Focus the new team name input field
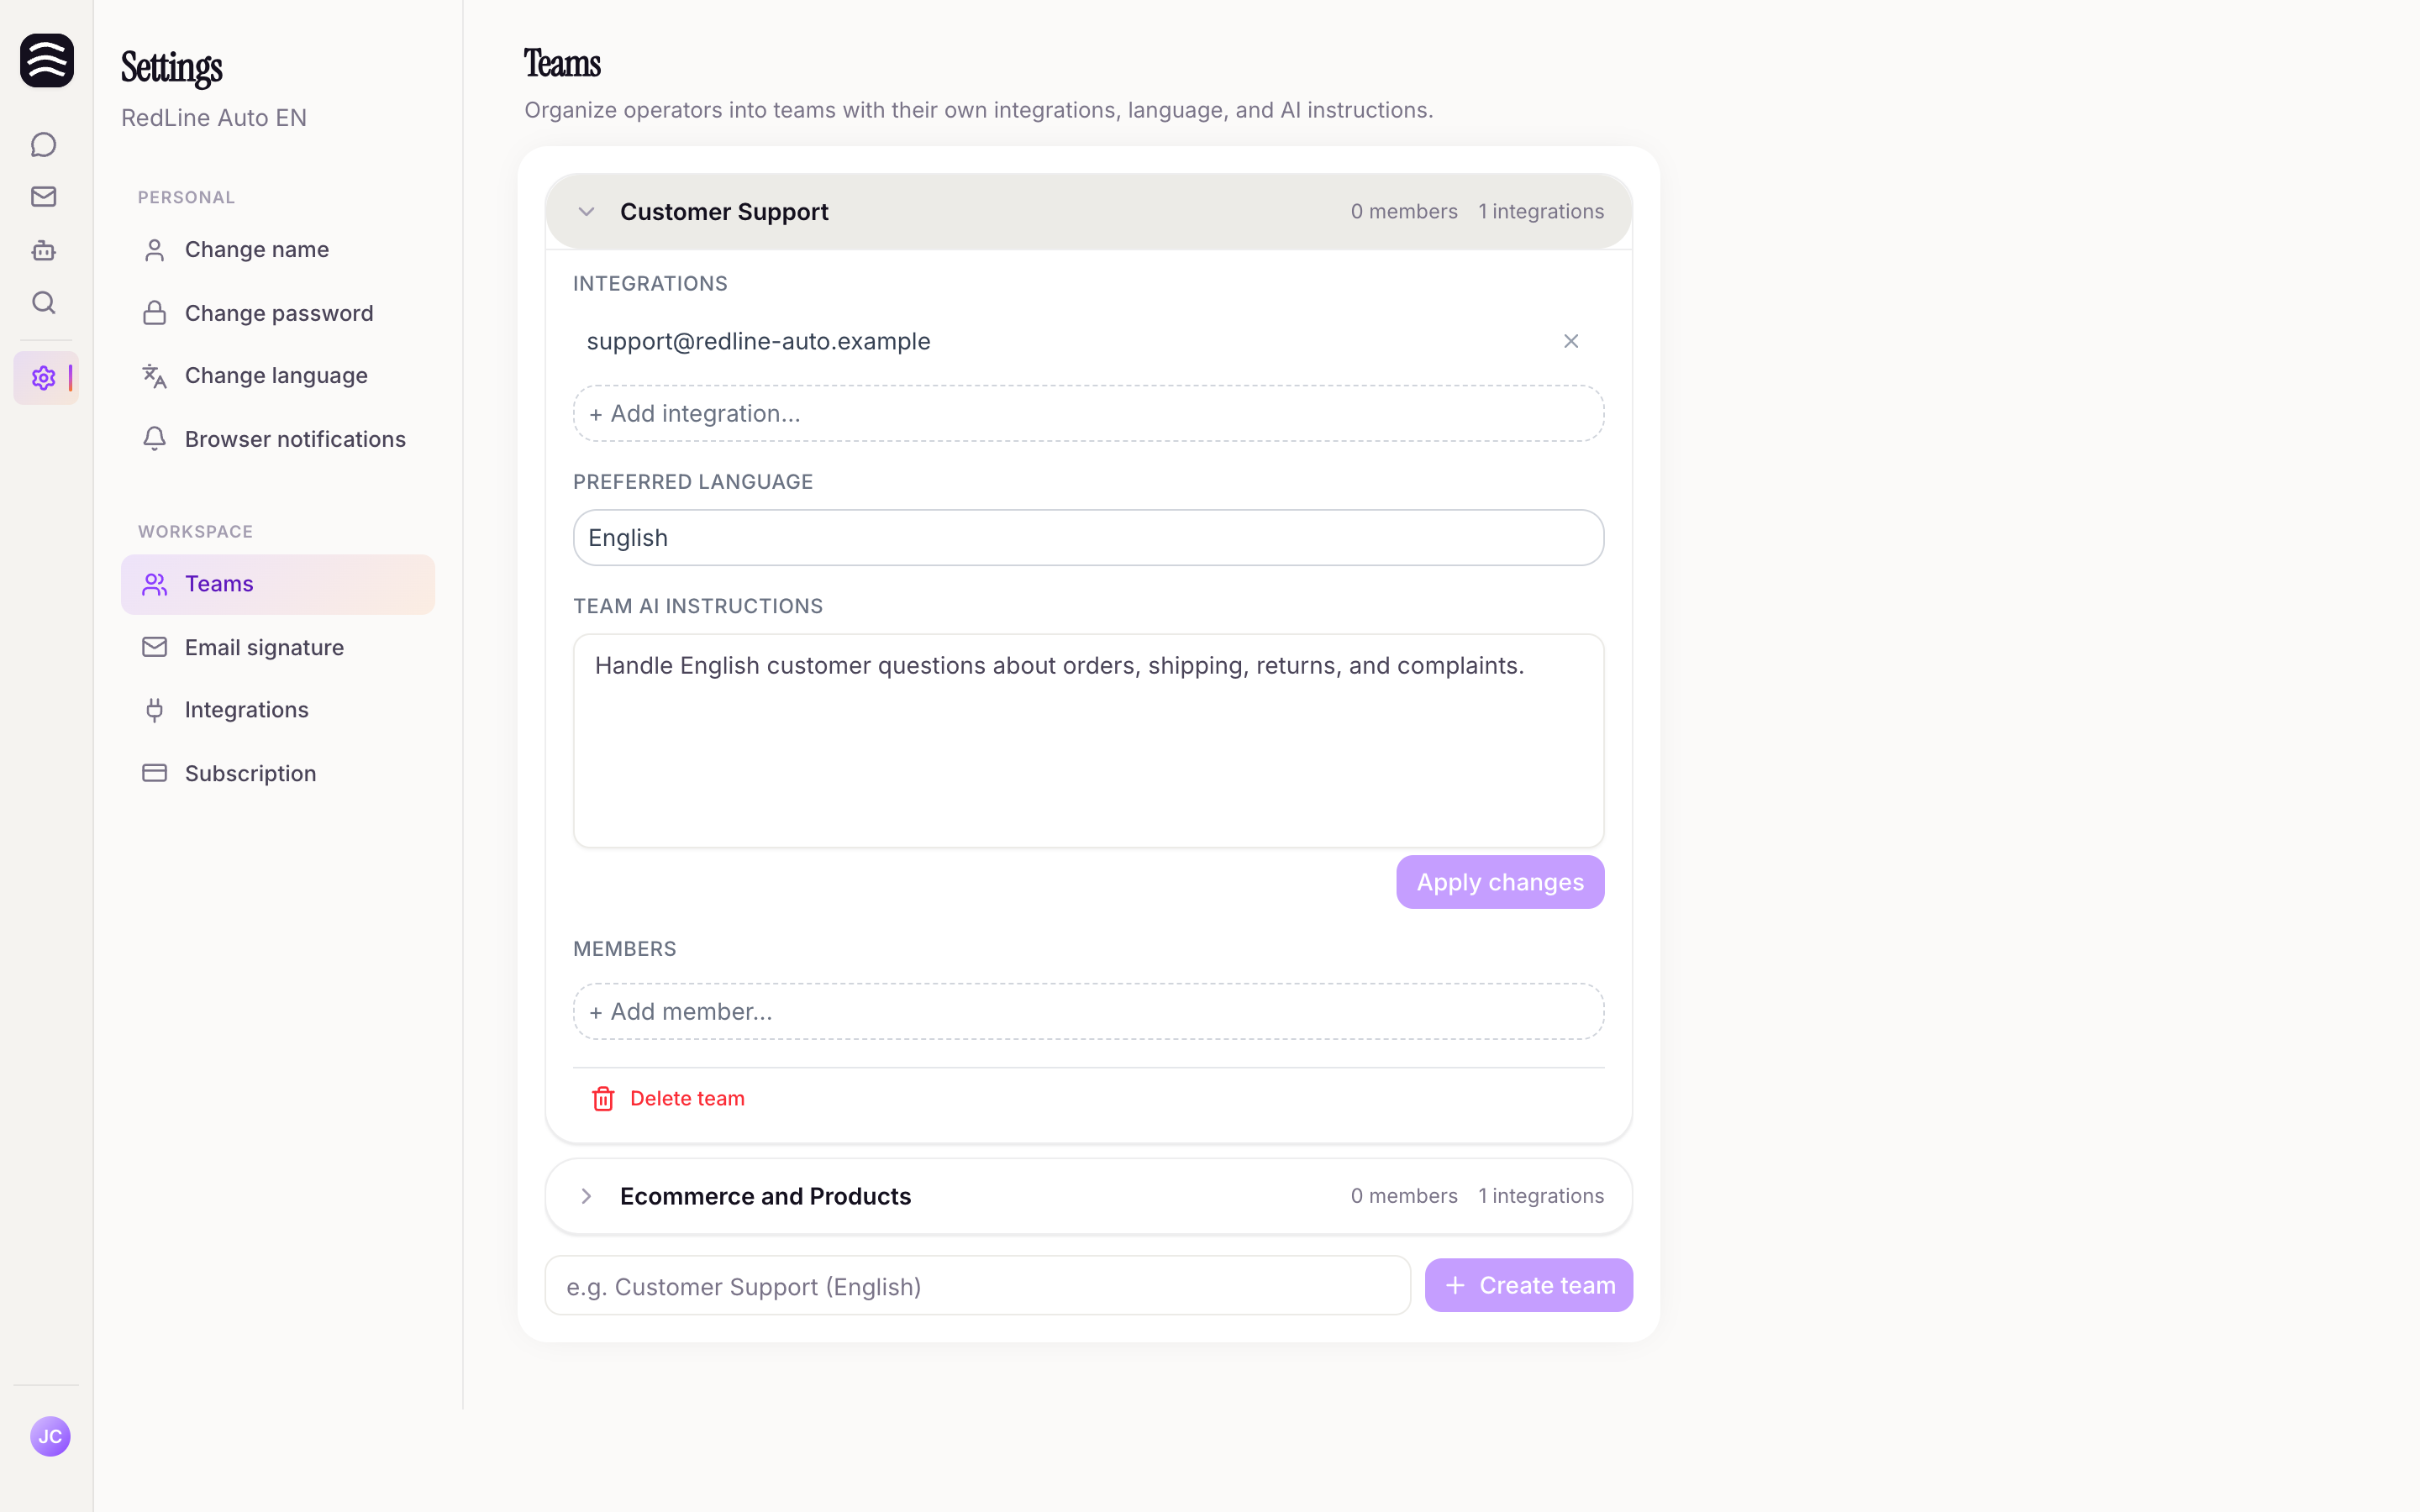 pos(977,1286)
